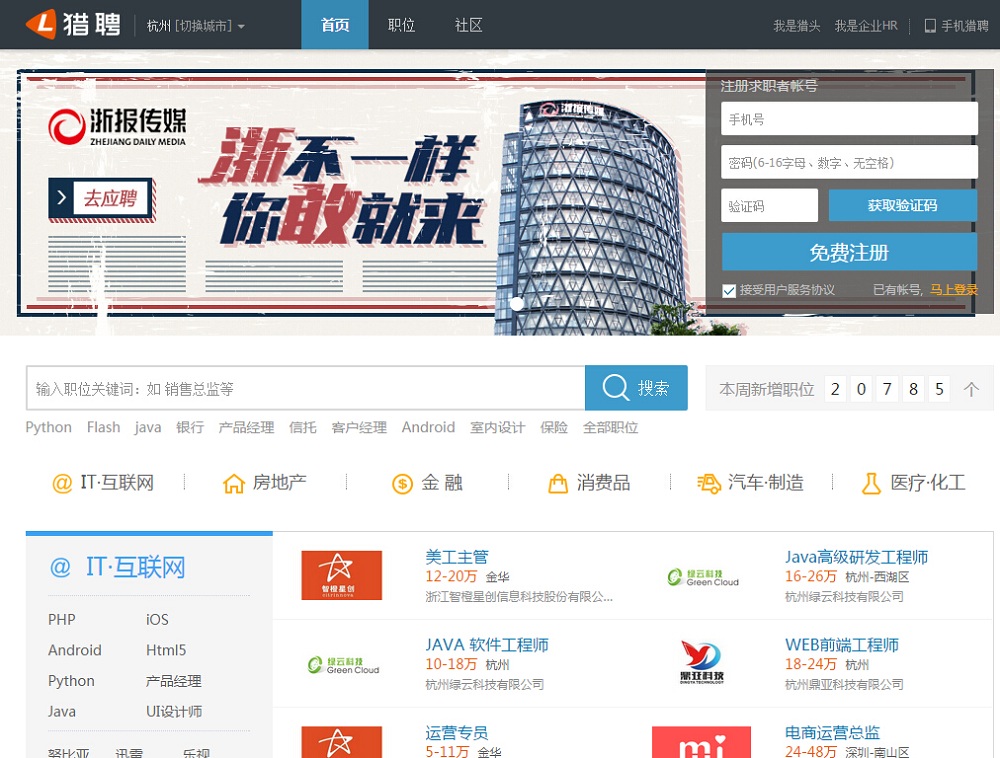Select the 室内设计 keyword link
The image size is (1000, 758).
tap(497, 427)
